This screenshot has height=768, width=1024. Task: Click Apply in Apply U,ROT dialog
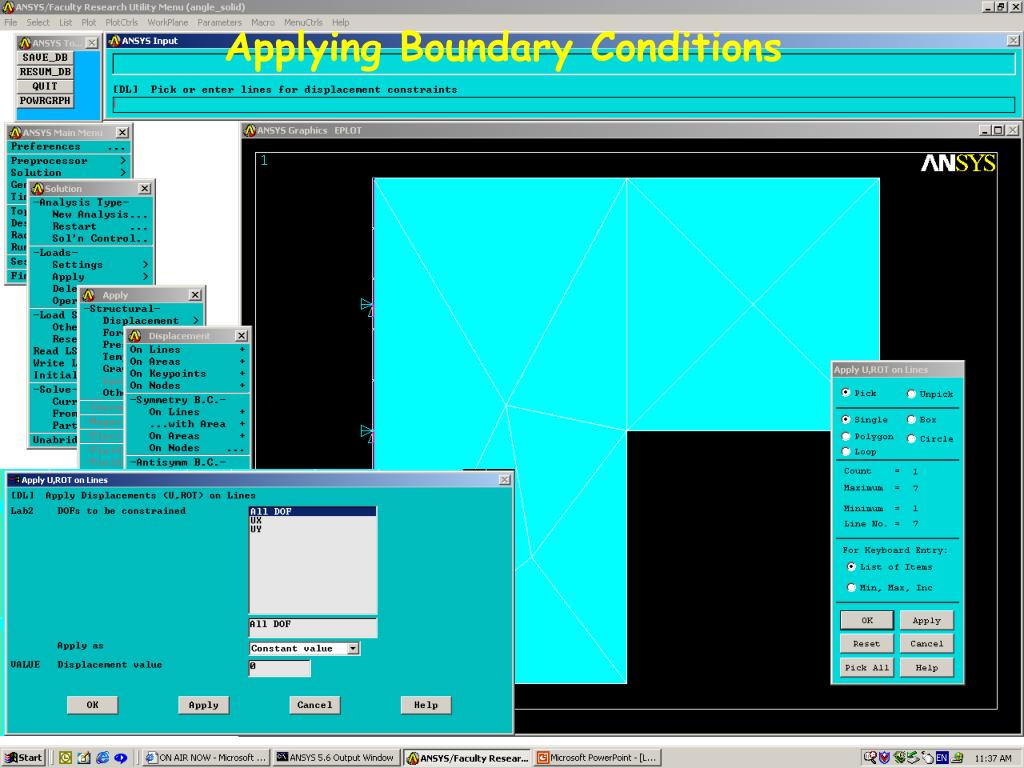point(203,705)
